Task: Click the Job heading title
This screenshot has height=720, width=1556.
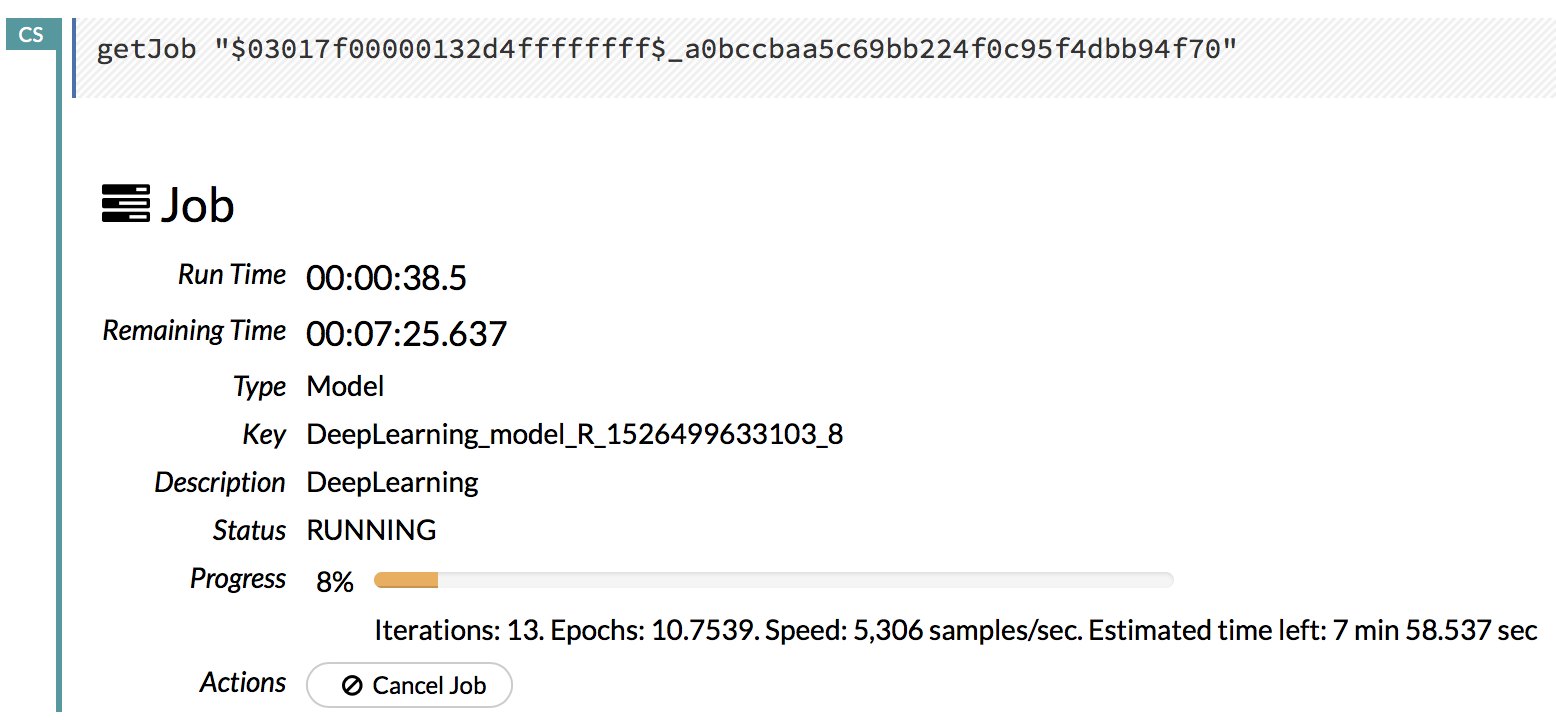Action: pos(198,205)
